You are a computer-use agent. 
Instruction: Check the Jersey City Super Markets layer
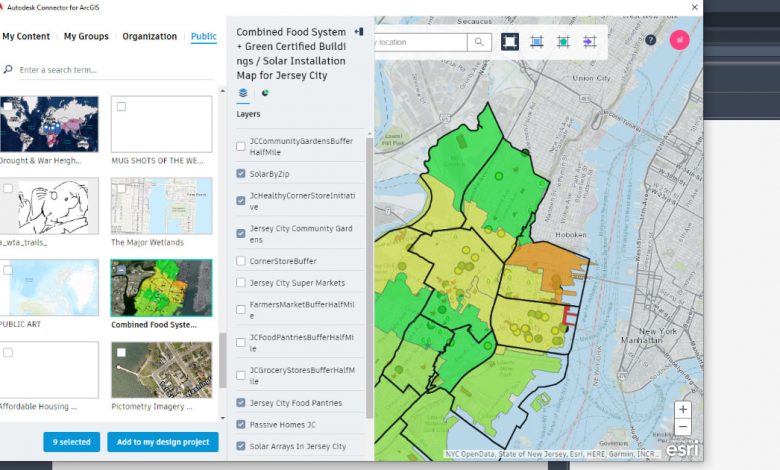click(x=241, y=283)
